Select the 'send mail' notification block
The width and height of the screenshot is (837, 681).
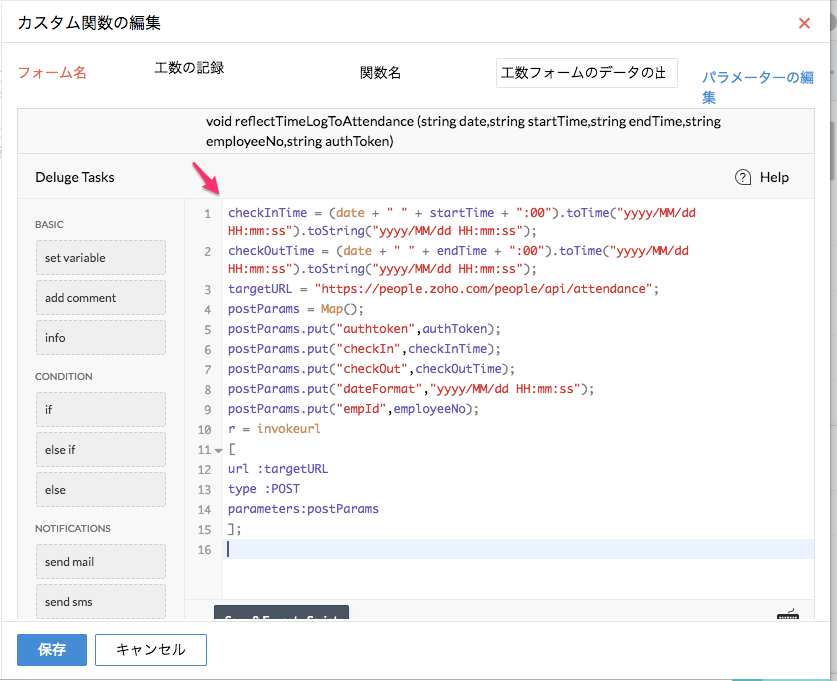point(101,561)
